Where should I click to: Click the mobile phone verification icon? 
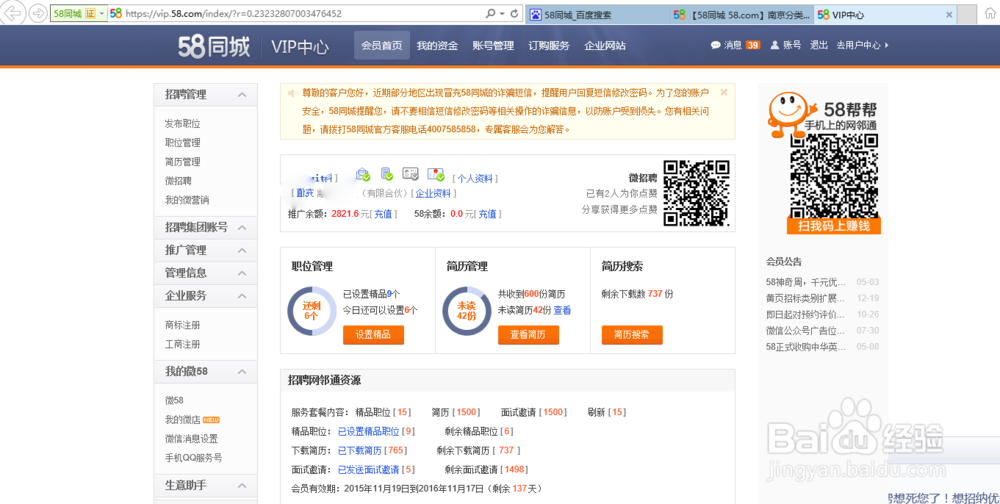tap(386, 174)
